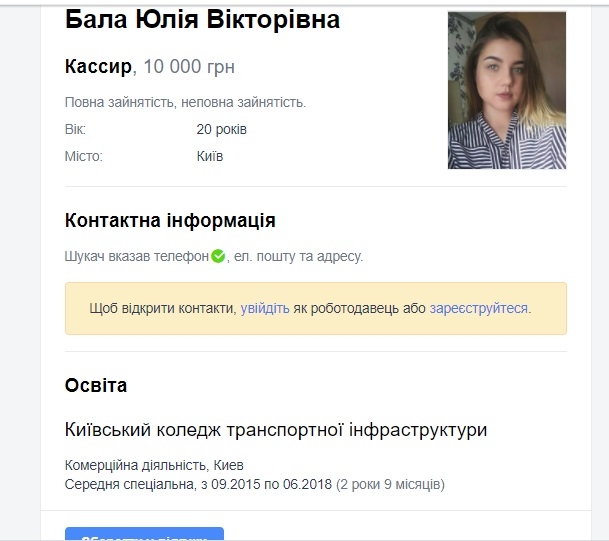The height and width of the screenshot is (541, 609).
Task: Click the job title "Кассир"
Action: click(98, 67)
